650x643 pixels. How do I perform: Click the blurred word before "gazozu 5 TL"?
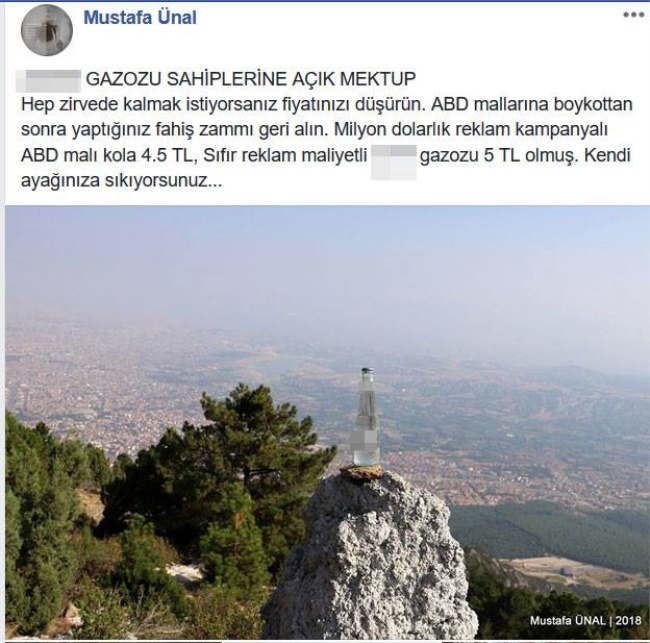[393, 162]
